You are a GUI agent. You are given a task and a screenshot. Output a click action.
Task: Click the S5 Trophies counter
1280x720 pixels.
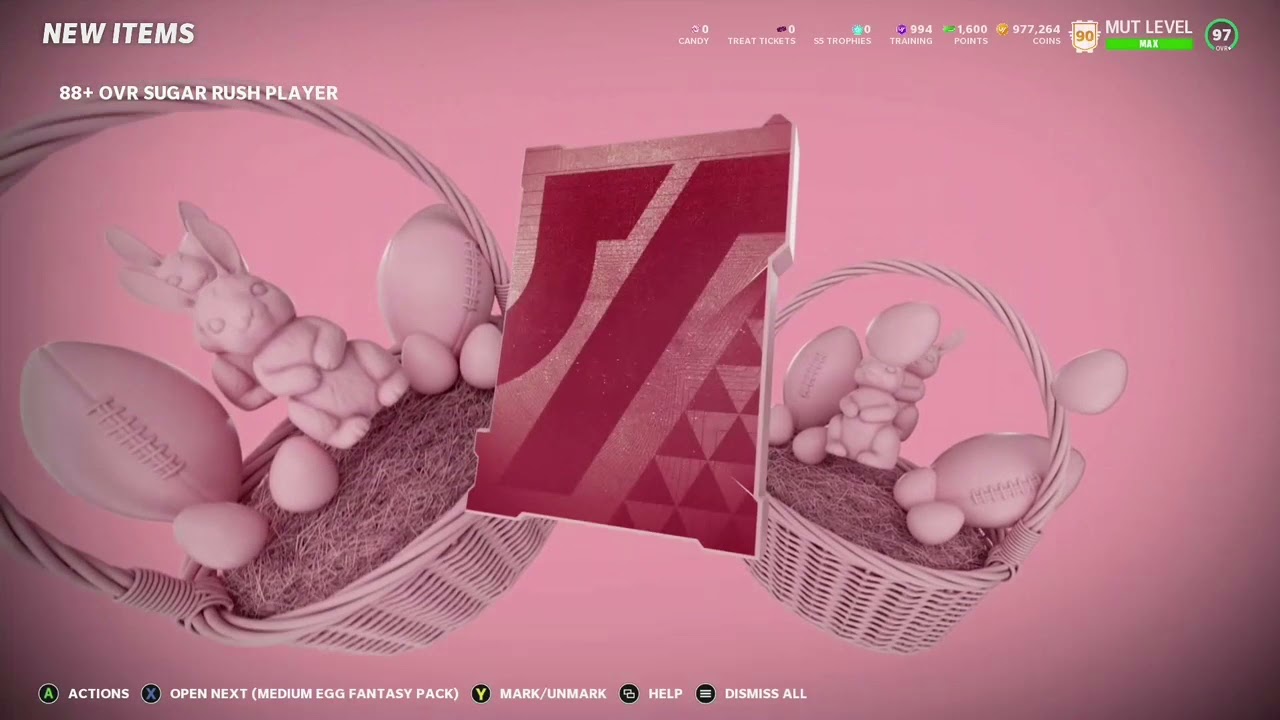tap(842, 35)
